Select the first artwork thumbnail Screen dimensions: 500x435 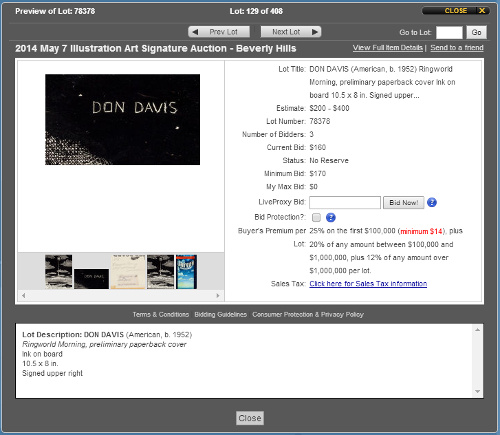pyautogui.click(x=59, y=271)
